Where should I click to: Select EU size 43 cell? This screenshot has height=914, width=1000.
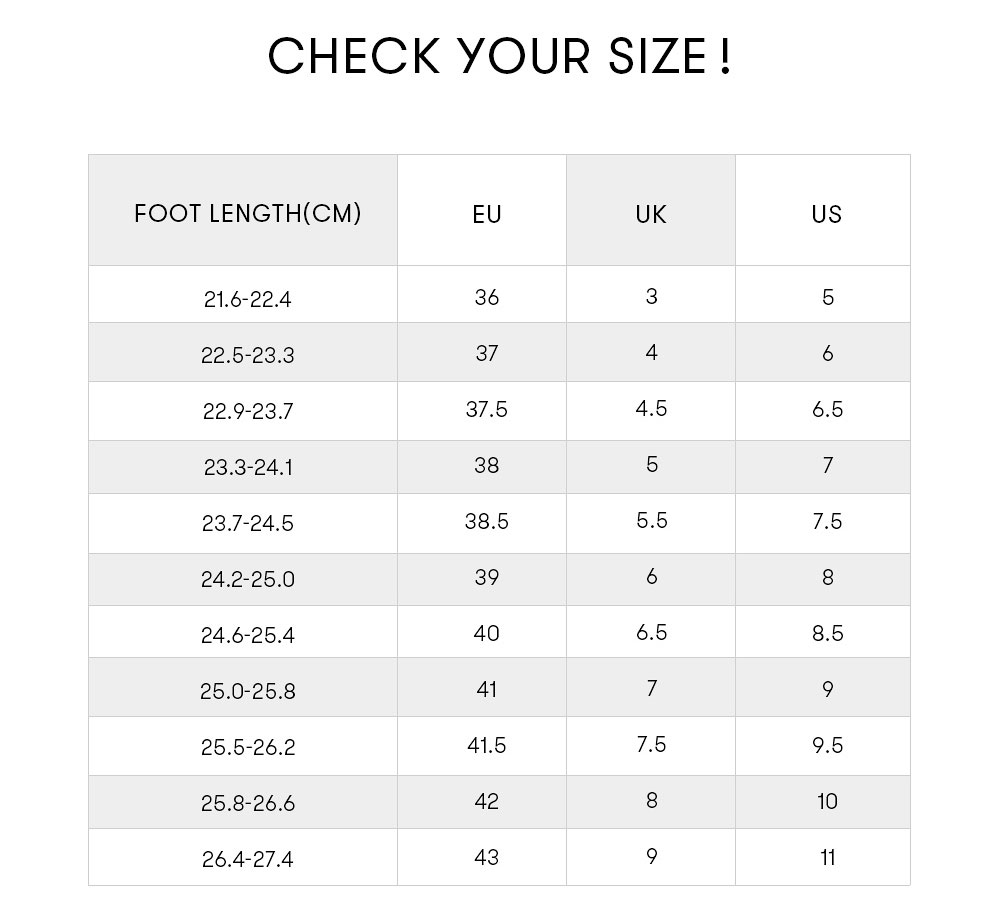pos(486,858)
